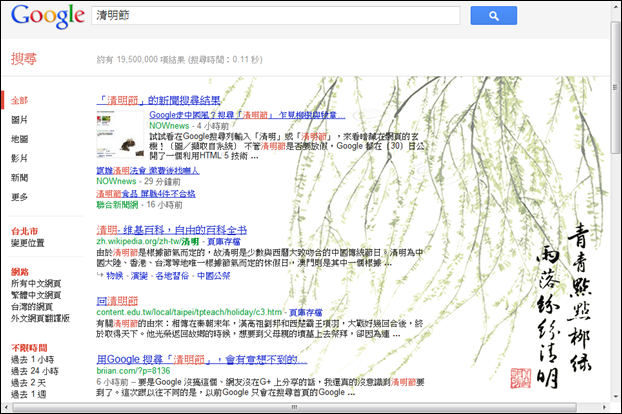Open 清明法會 news link

pyautogui.click(x=148, y=171)
